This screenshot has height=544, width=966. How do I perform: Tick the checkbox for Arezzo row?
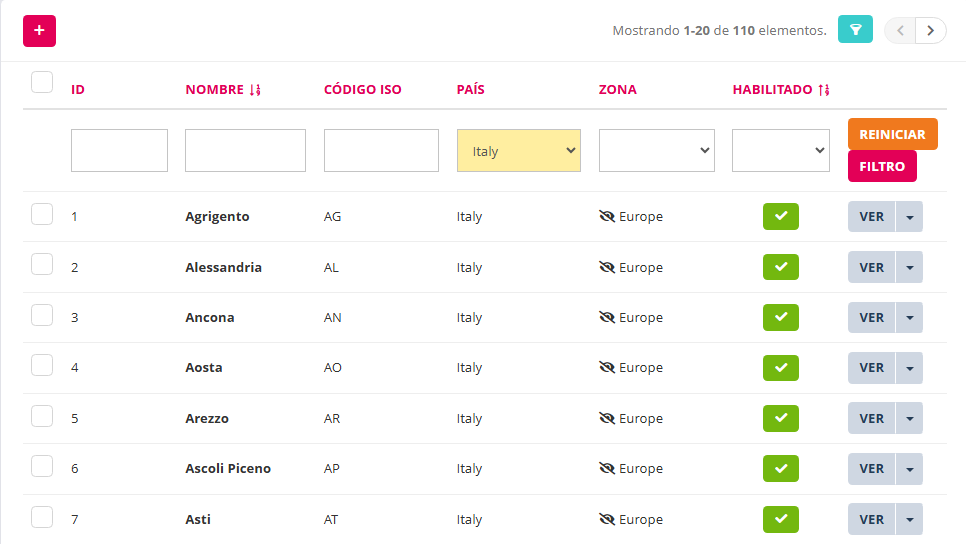[42, 415]
